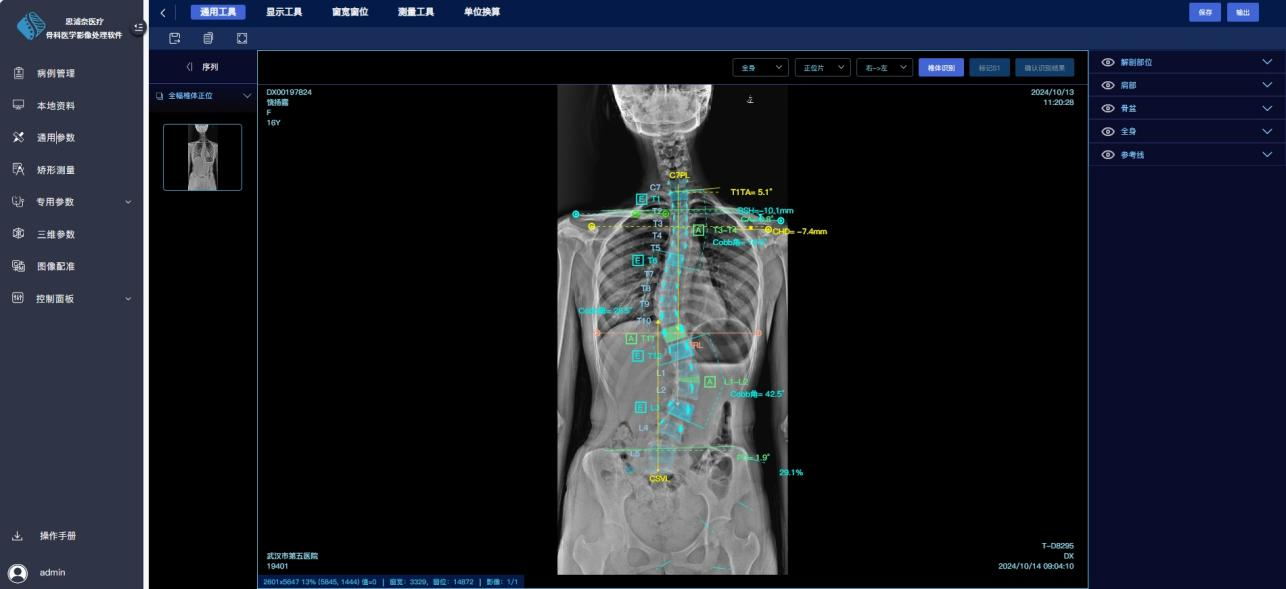Collapse the 全幅椎体正位 series chevron
This screenshot has width=1286, height=589.
[x=247, y=96]
